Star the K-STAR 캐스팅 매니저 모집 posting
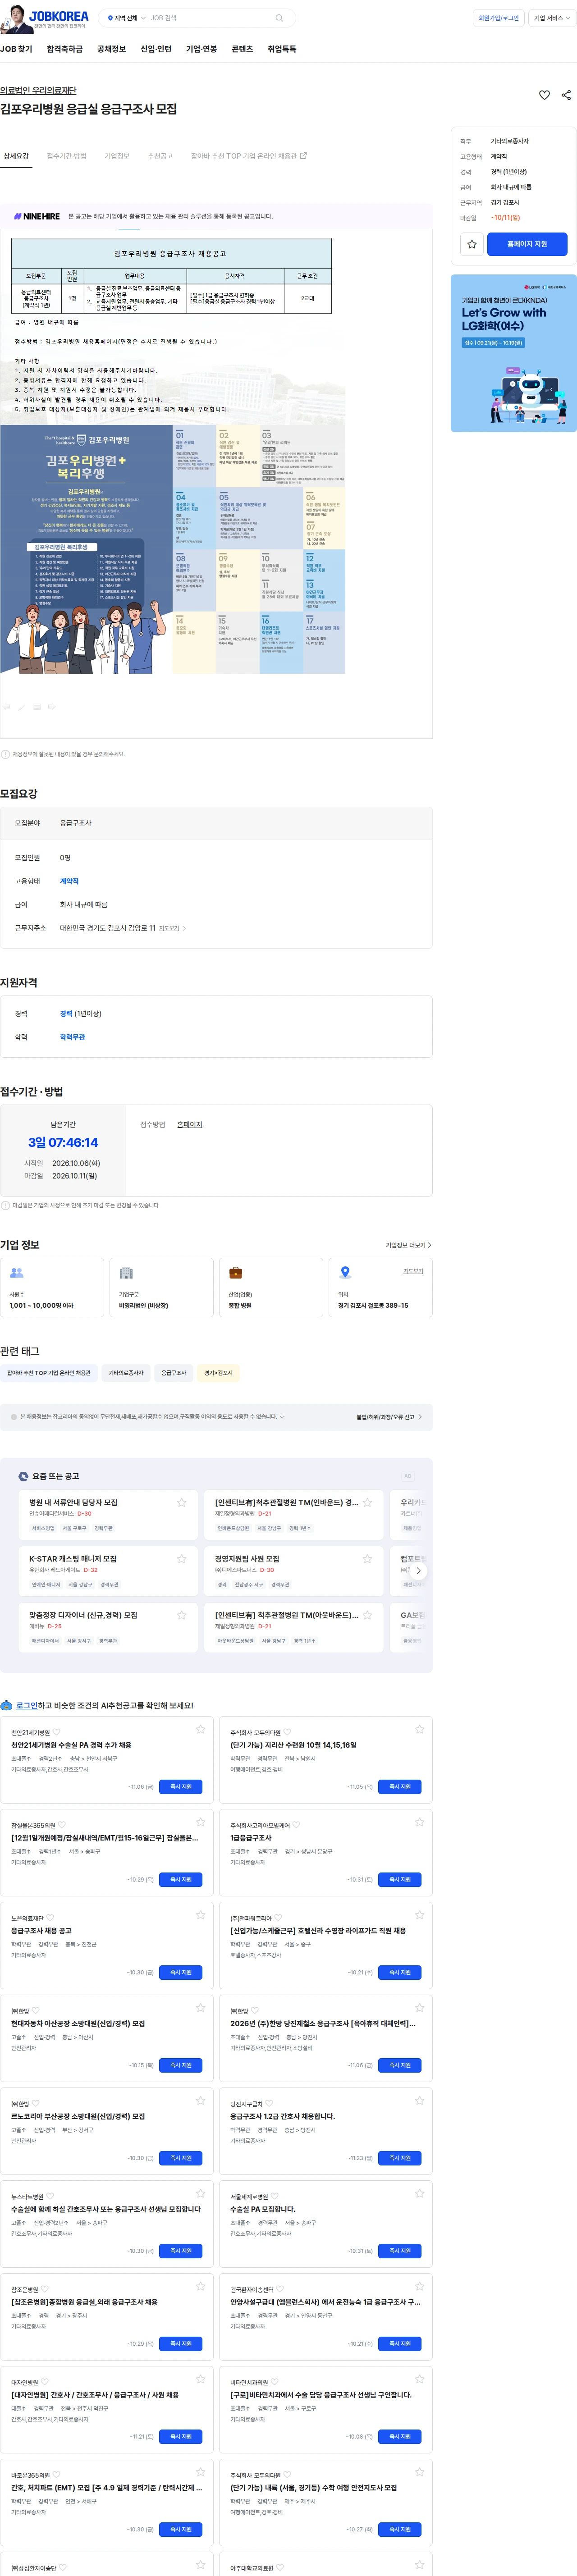 coord(181,1559)
